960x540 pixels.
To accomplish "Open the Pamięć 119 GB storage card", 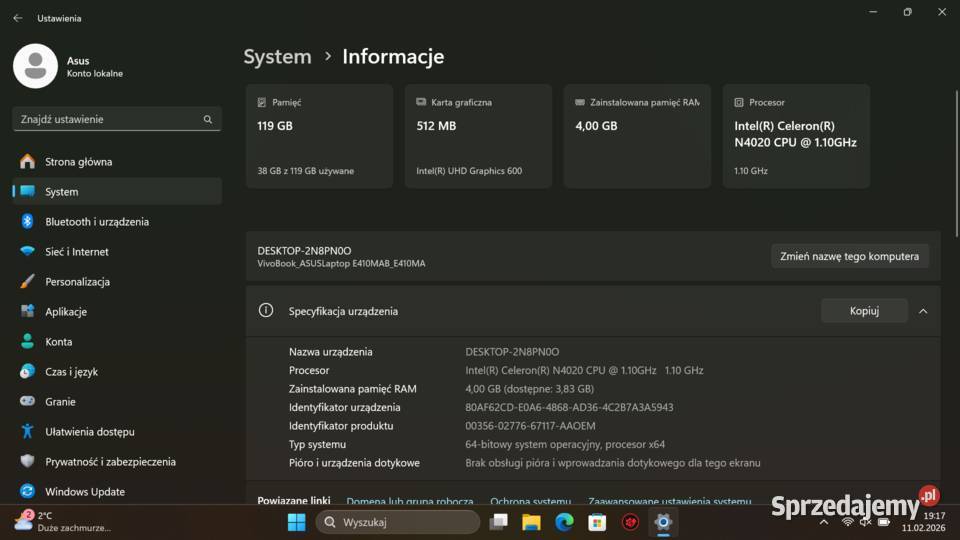I will [319, 136].
